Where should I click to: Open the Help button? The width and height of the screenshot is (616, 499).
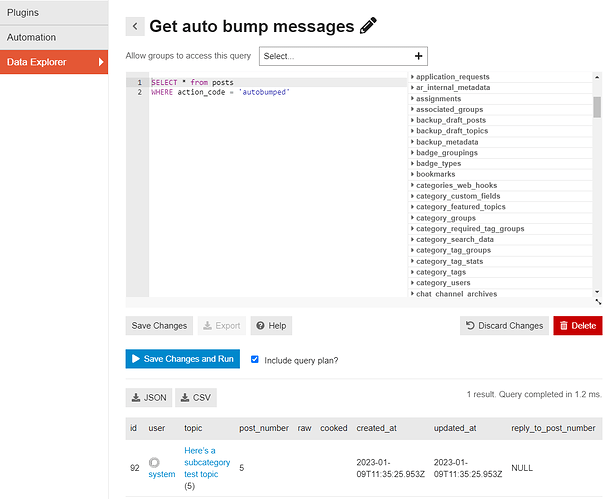tap(271, 326)
